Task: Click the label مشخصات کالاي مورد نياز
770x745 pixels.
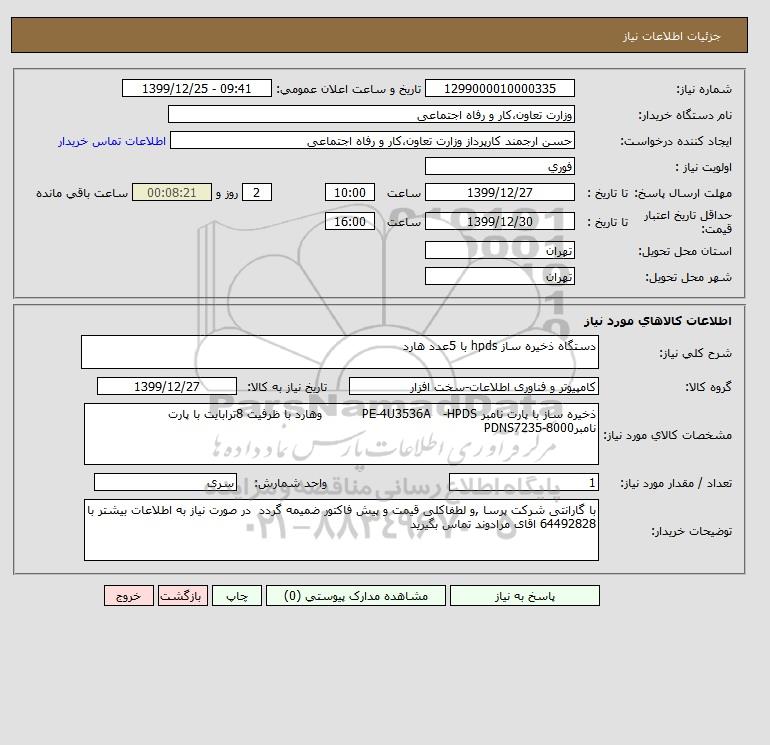Action: (667, 435)
